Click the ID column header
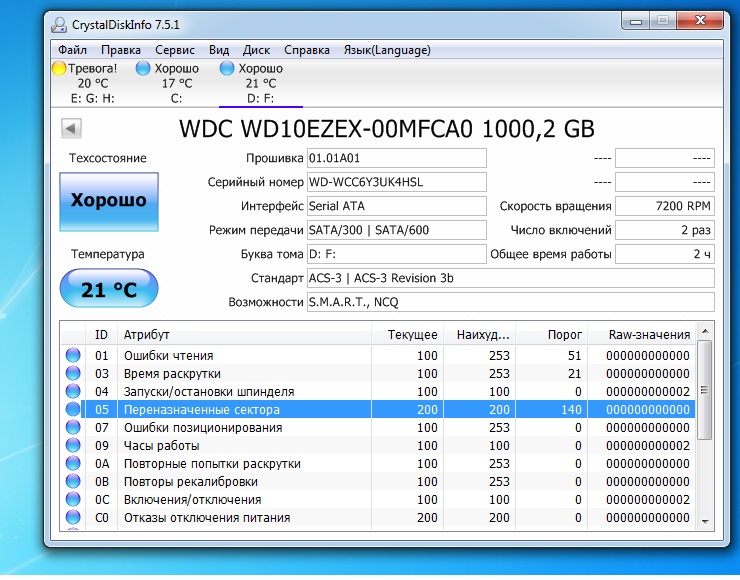 (x=101, y=335)
